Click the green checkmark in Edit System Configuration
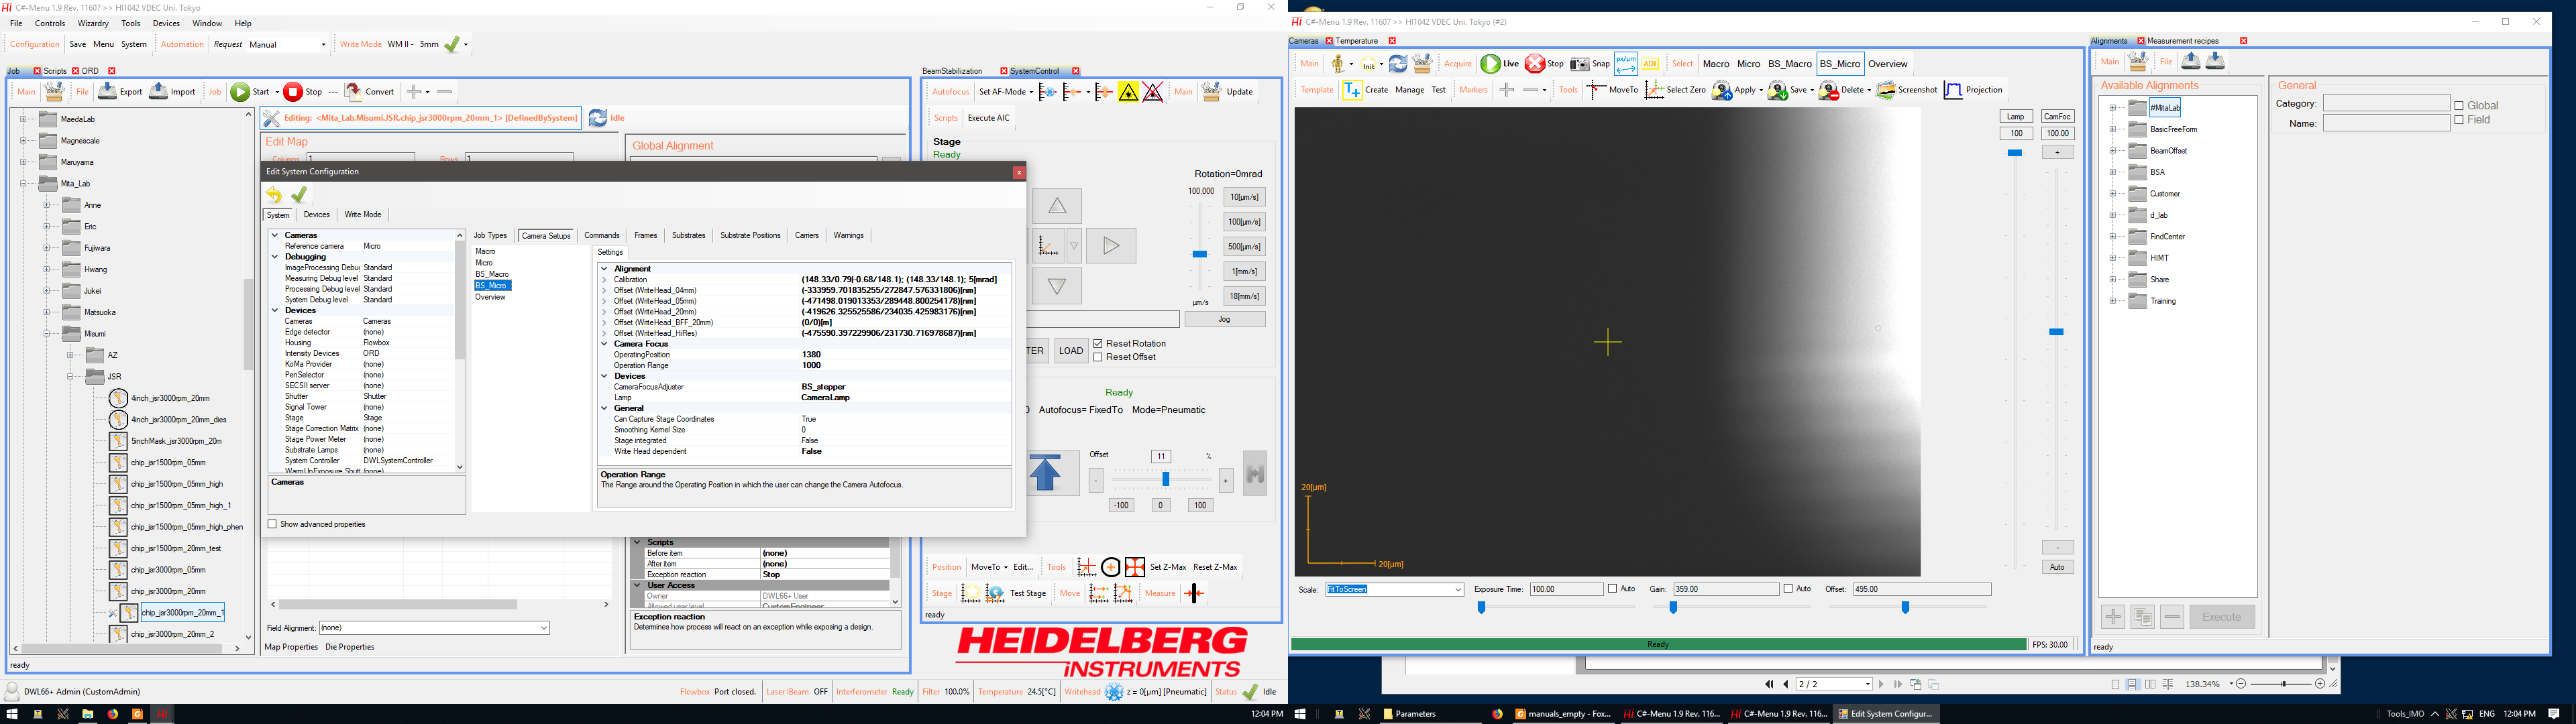 tap(299, 195)
